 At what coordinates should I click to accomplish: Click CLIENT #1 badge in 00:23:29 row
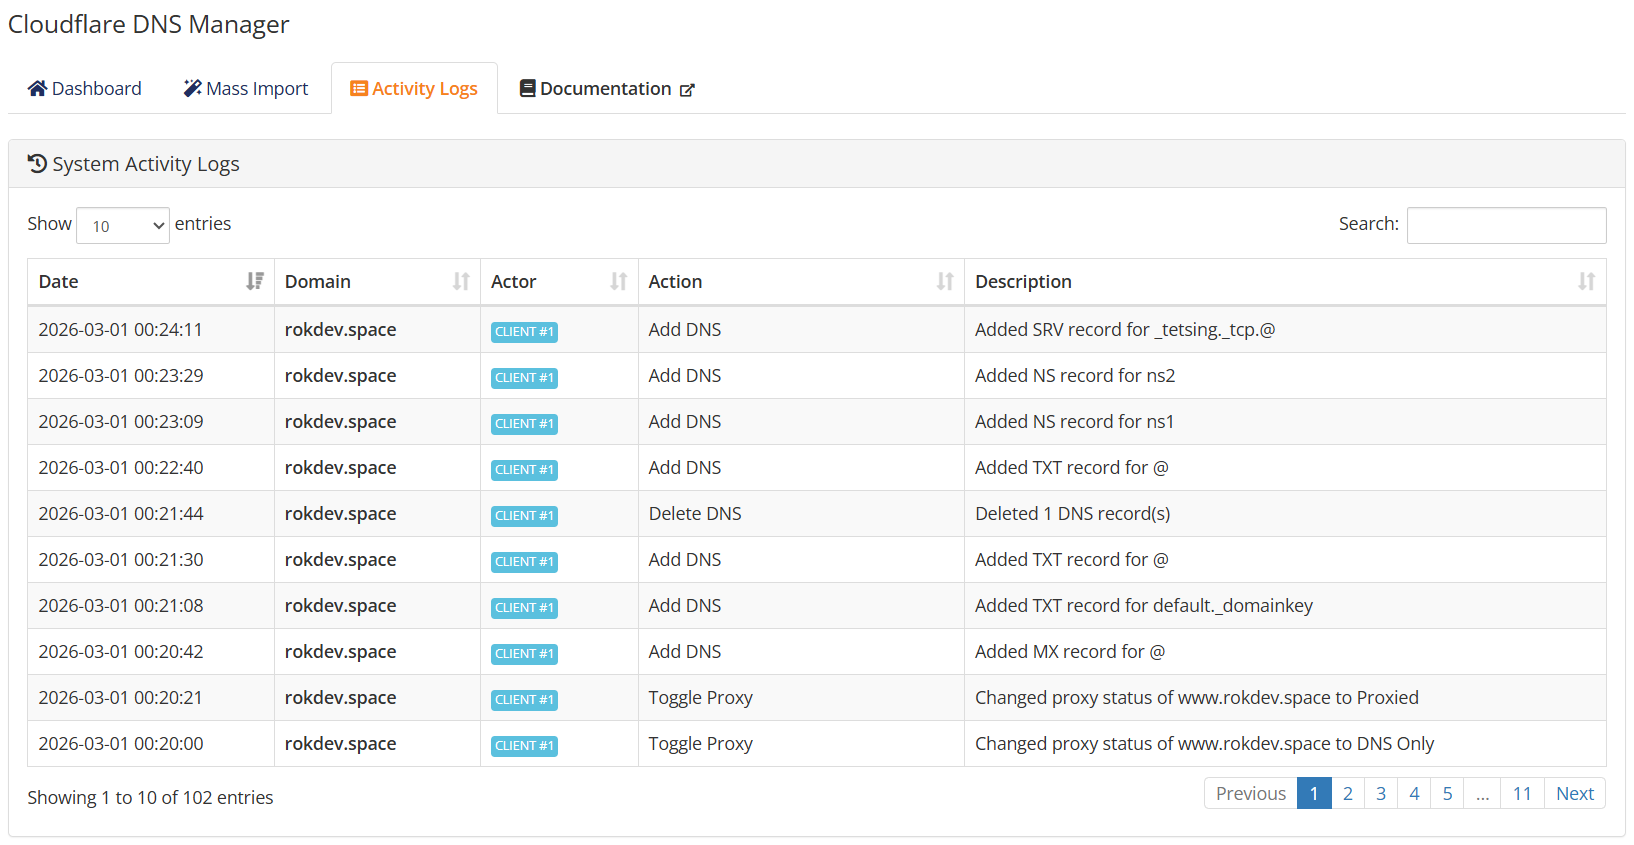tap(524, 377)
